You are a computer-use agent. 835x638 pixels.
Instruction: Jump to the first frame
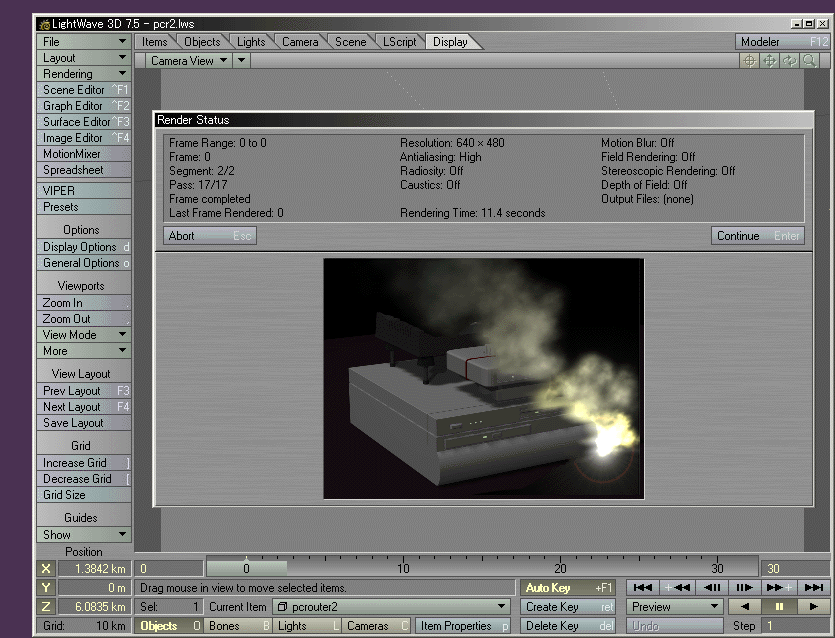pos(643,588)
